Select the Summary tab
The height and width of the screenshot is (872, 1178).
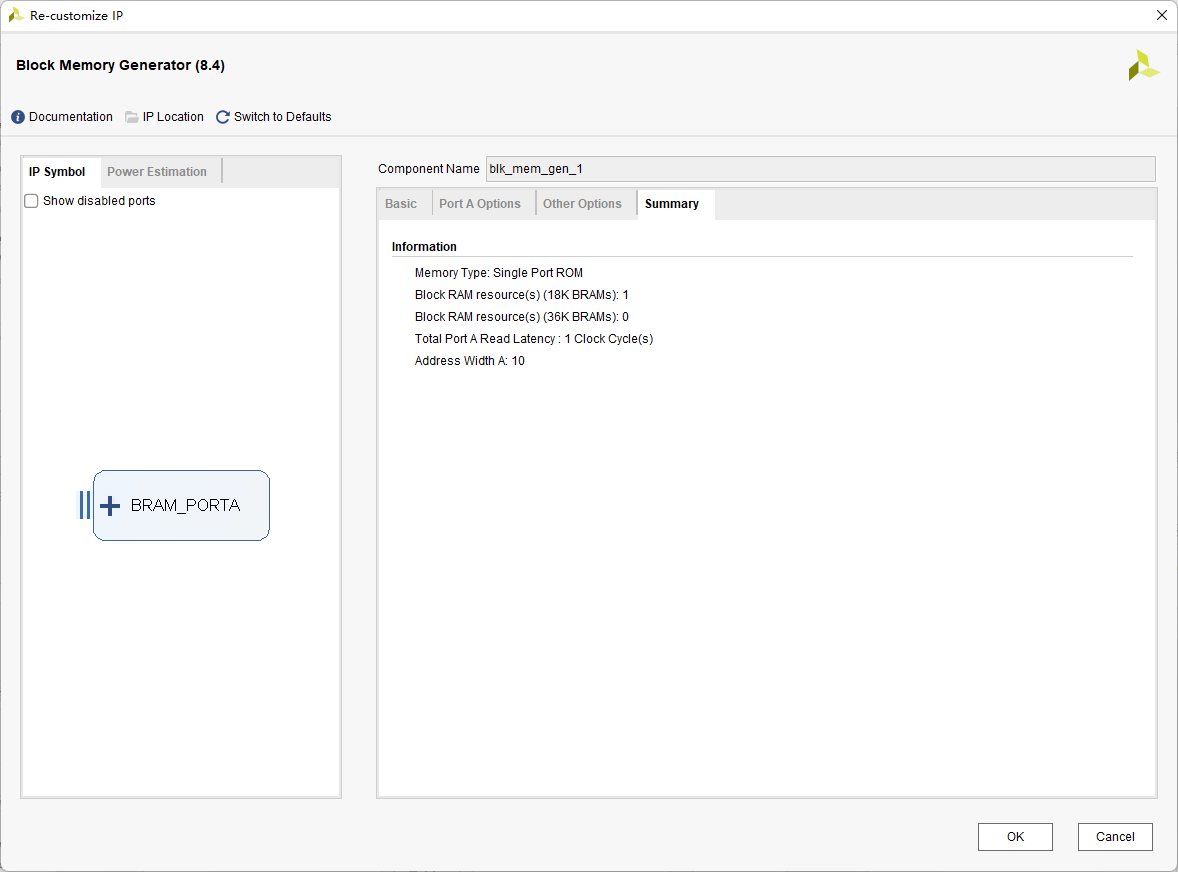tap(672, 204)
